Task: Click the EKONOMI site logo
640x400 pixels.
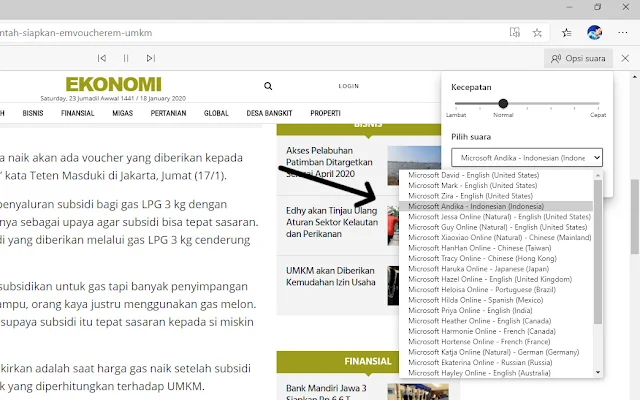Action: [113, 84]
